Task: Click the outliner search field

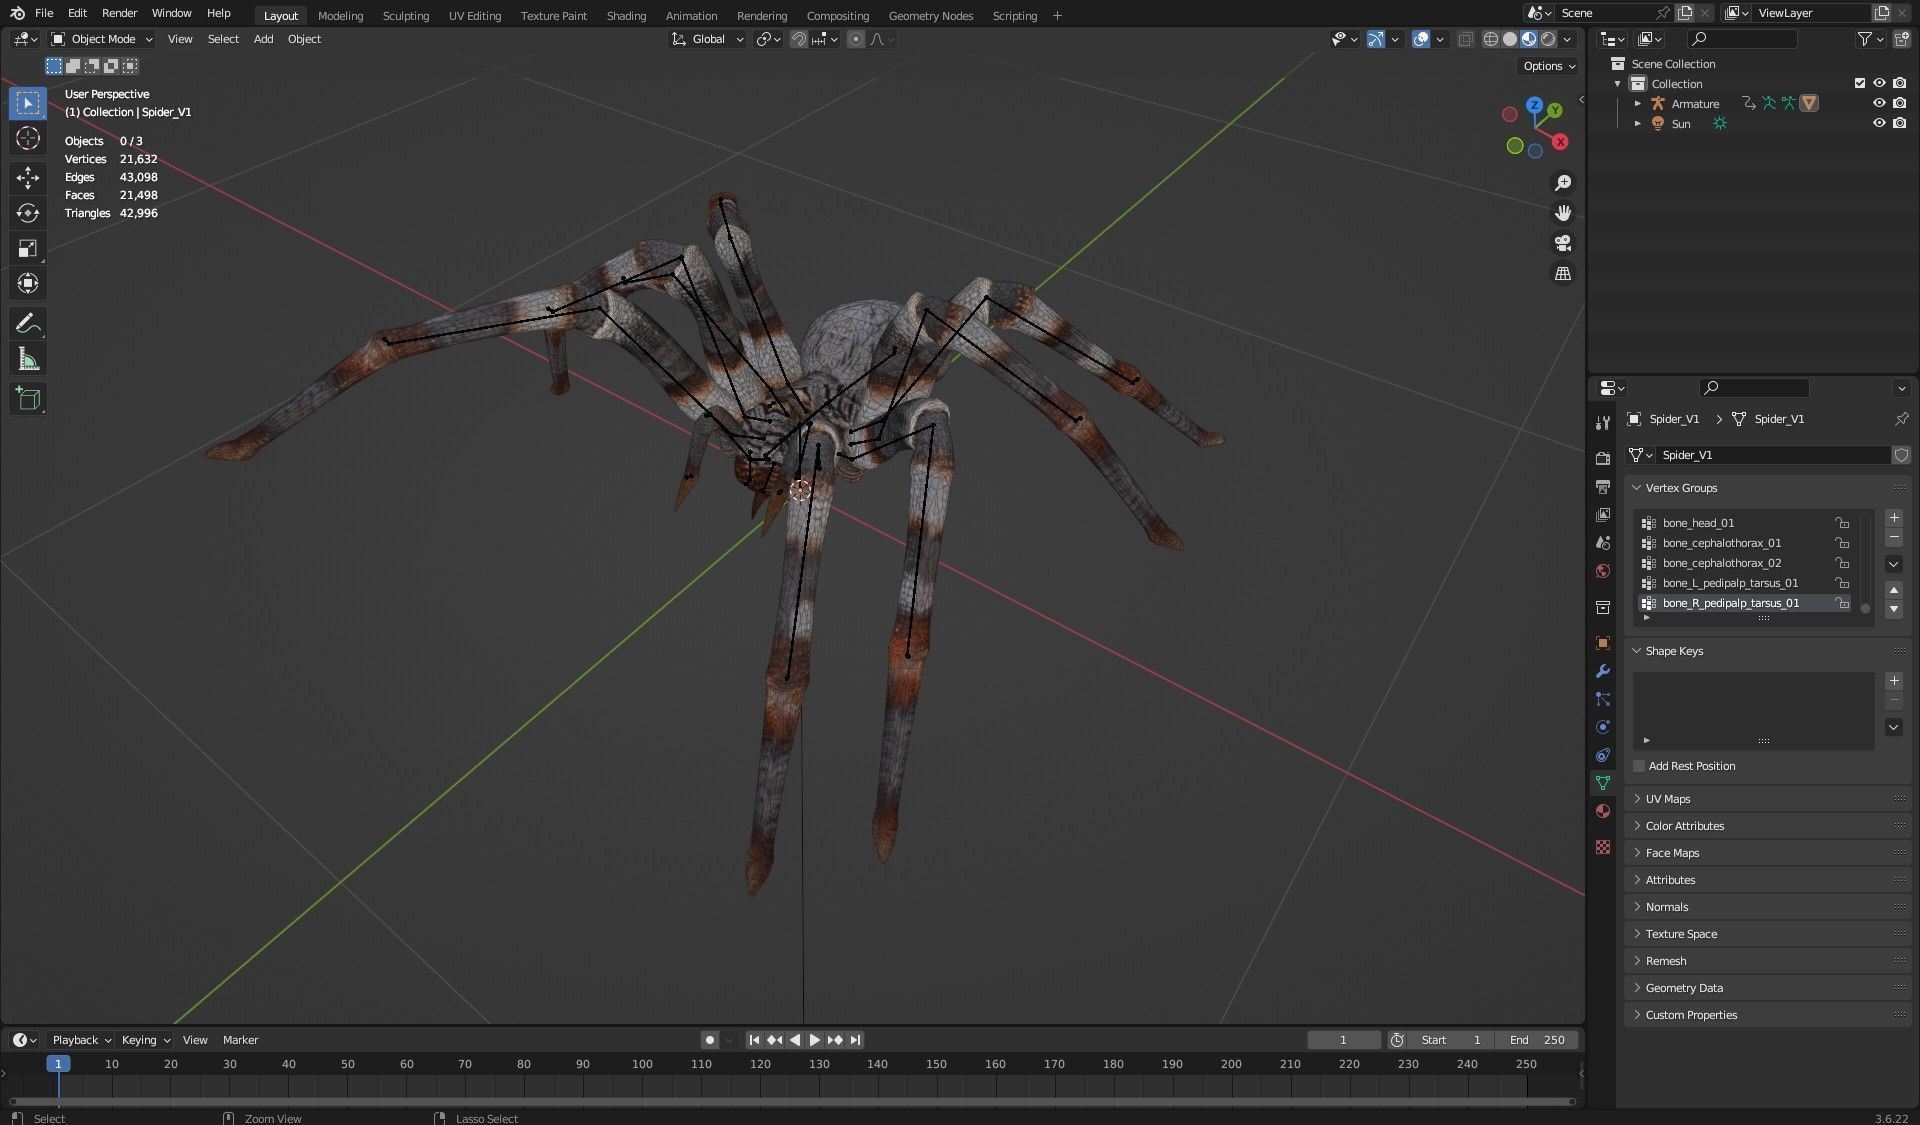Action: [x=1742, y=39]
